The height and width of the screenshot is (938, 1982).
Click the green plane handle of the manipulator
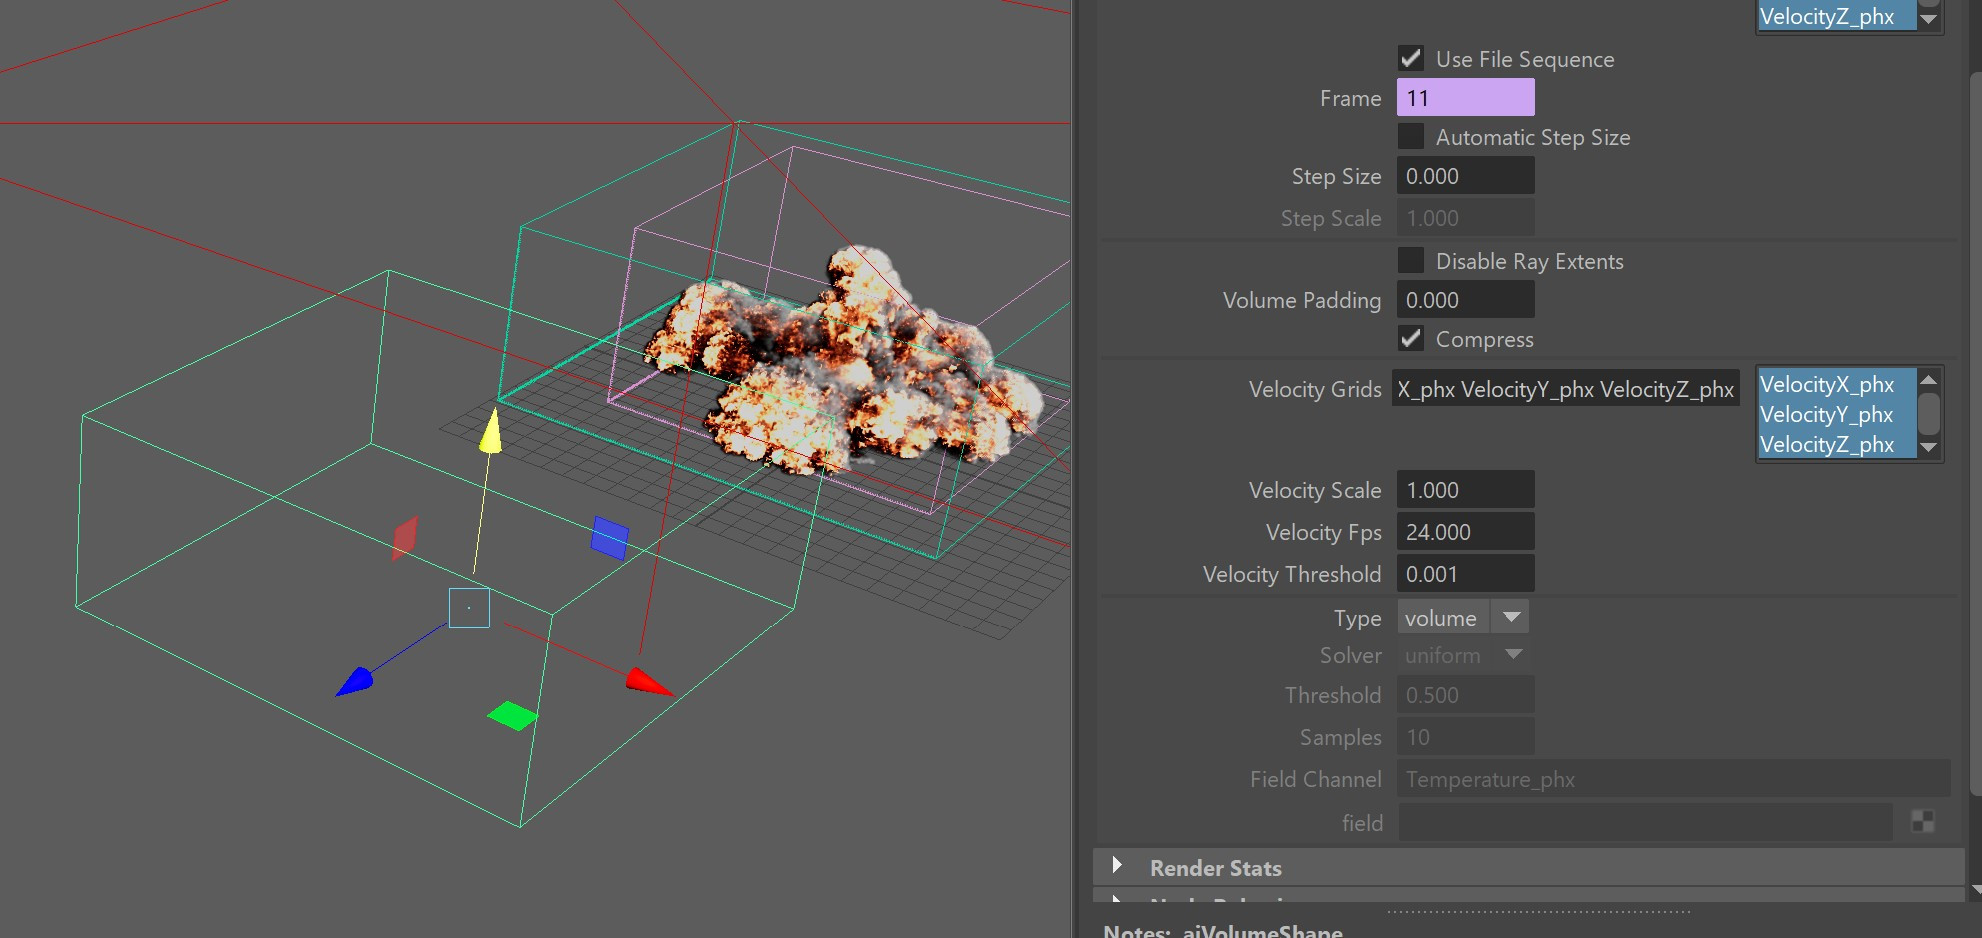[512, 716]
